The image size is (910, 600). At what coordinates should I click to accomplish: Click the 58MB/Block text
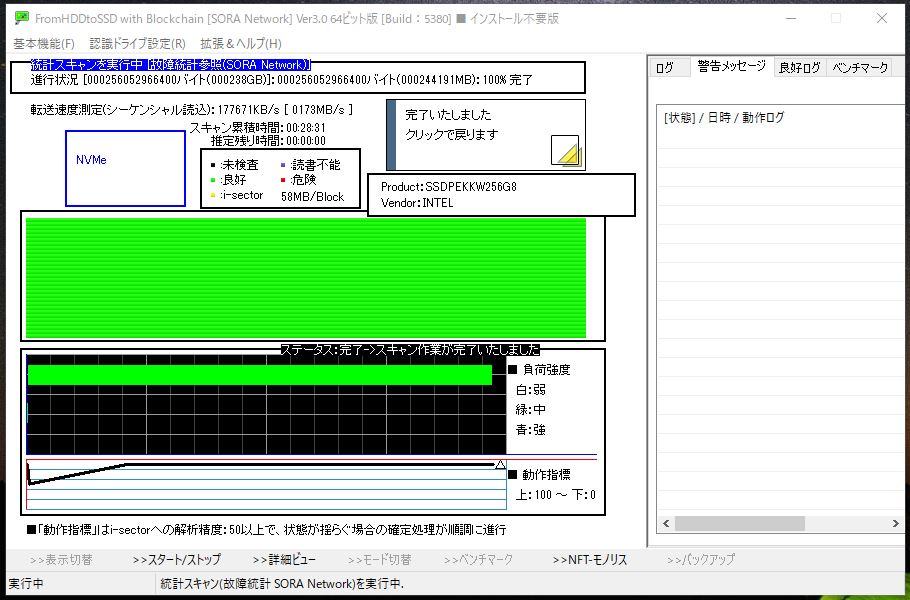click(312, 197)
